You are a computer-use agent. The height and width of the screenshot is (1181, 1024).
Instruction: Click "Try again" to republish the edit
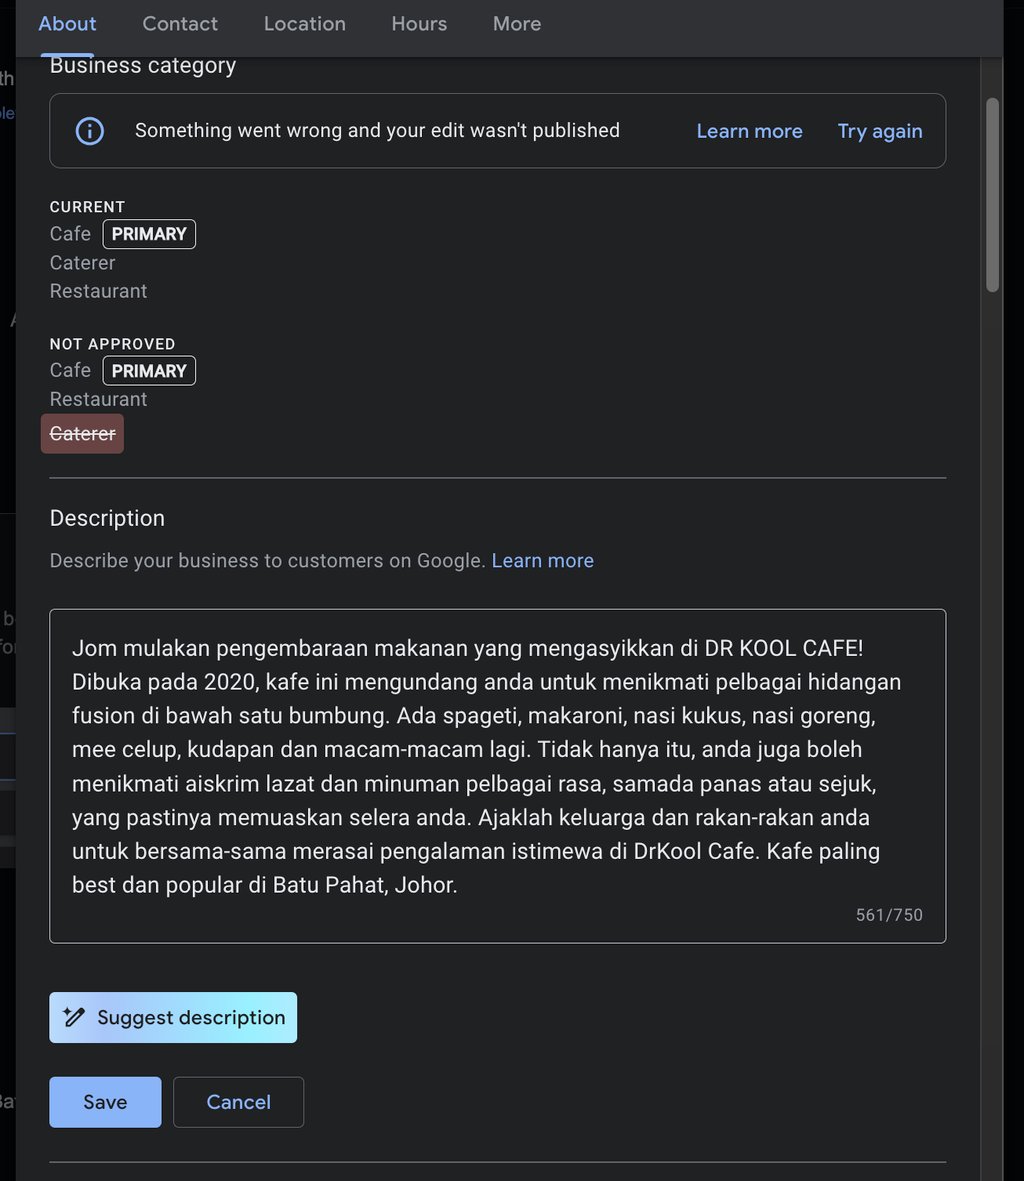click(x=879, y=131)
